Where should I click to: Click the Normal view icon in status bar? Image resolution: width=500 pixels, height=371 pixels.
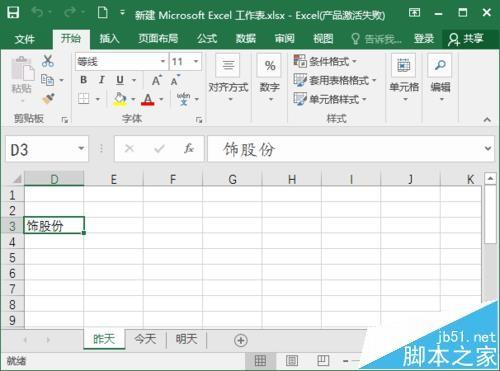[x=260, y=361]
